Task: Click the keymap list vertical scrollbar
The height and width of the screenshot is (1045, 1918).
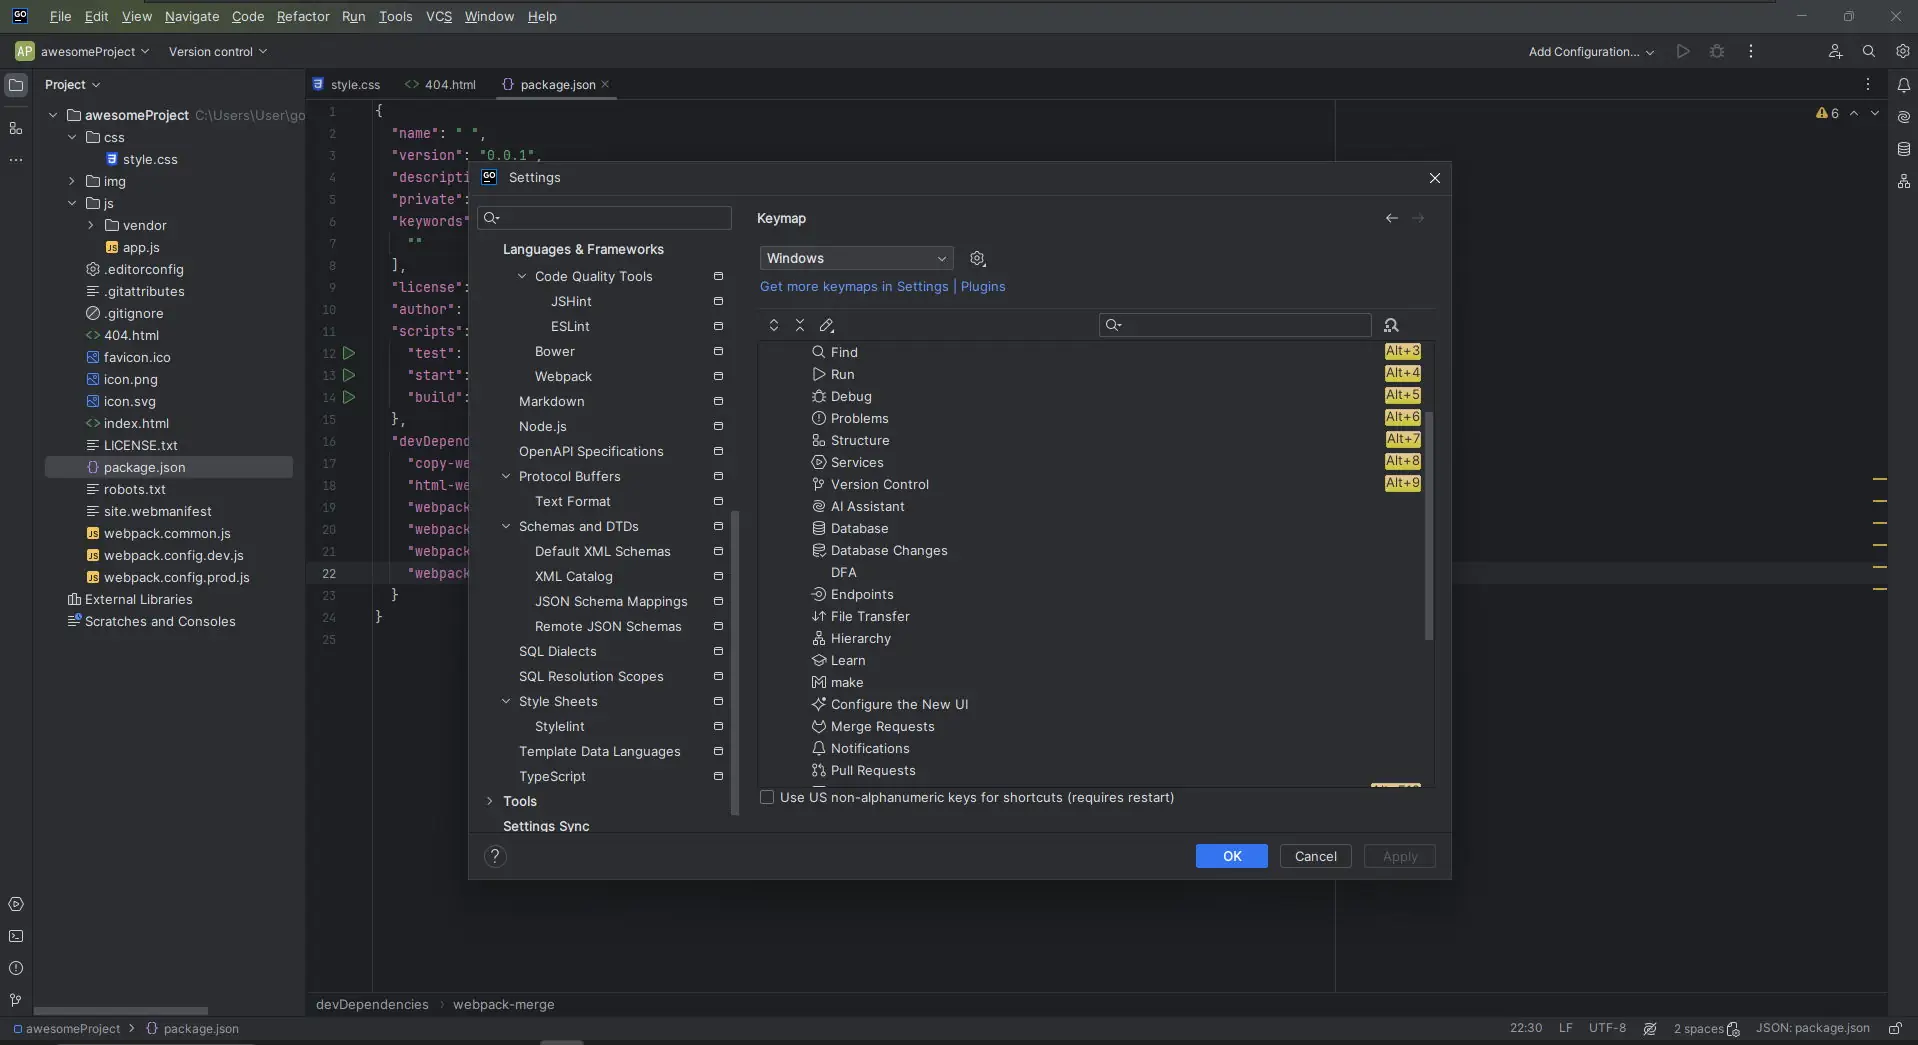Action: coord(1429,526)
